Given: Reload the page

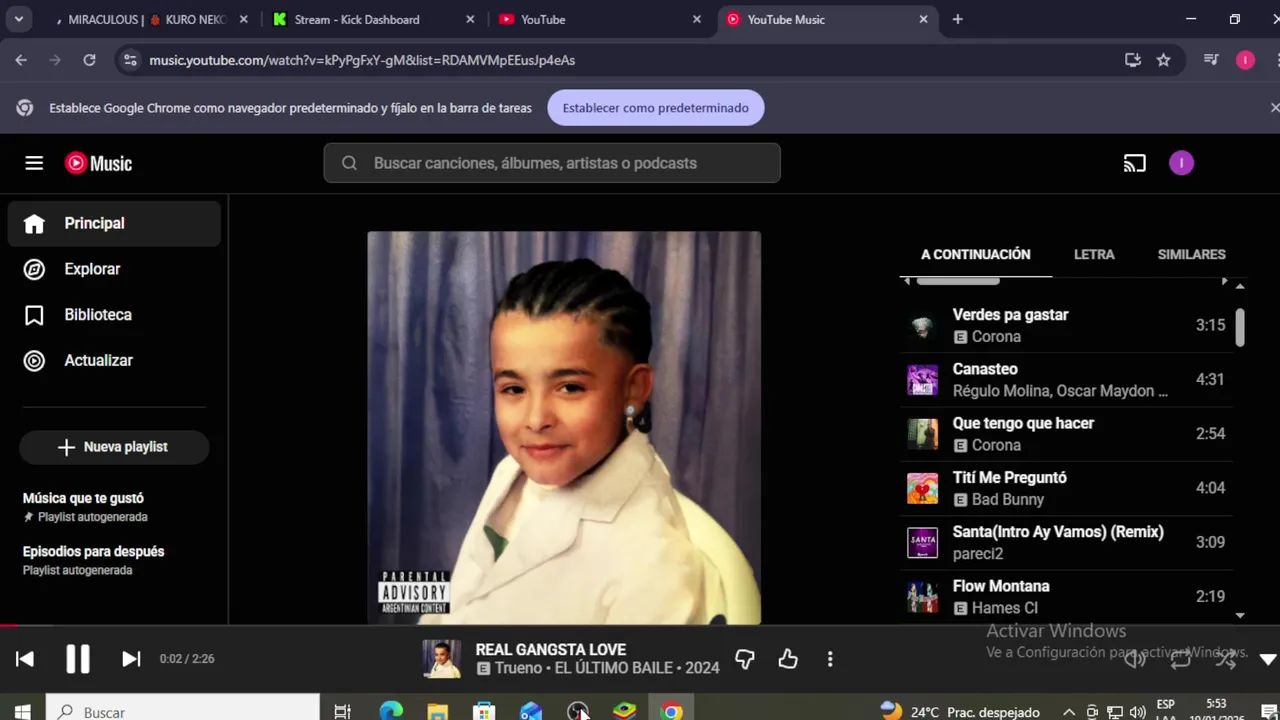Looking at the screenshot, I should coord(89,60).
